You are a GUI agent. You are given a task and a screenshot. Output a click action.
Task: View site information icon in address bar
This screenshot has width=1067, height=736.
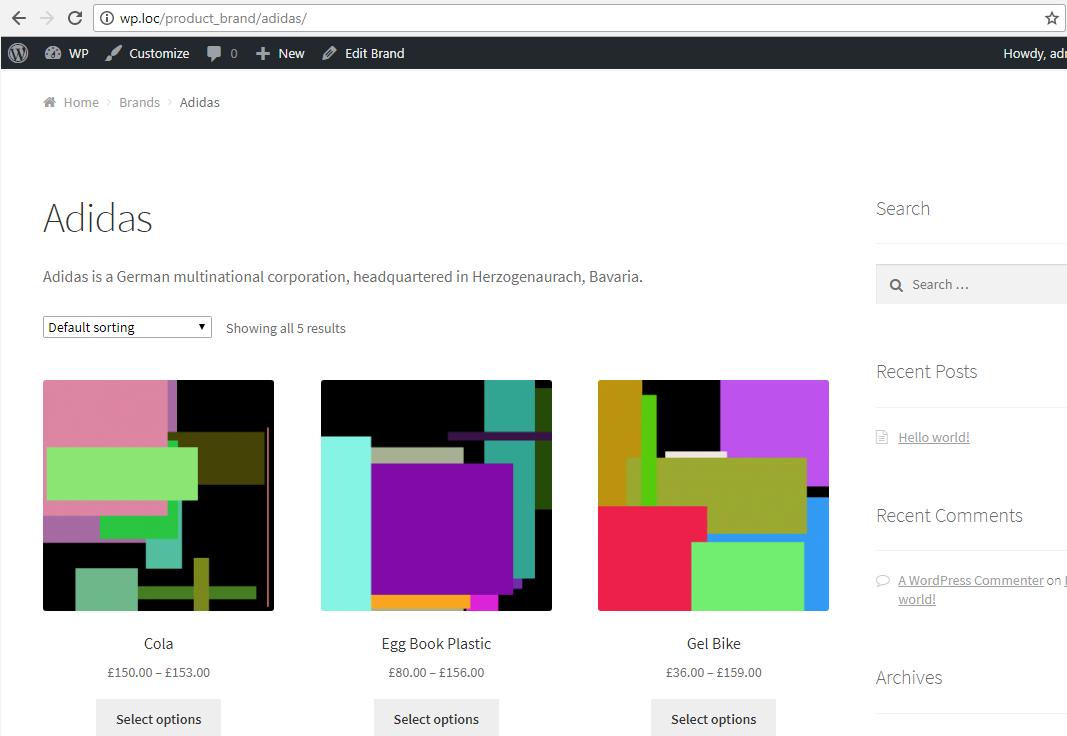click(x=107, y=18)
